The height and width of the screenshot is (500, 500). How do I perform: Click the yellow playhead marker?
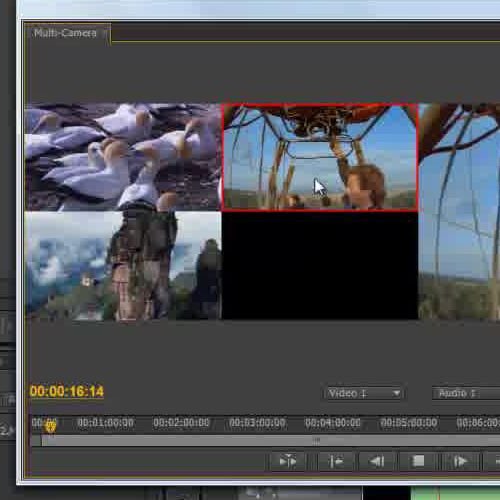51,425
